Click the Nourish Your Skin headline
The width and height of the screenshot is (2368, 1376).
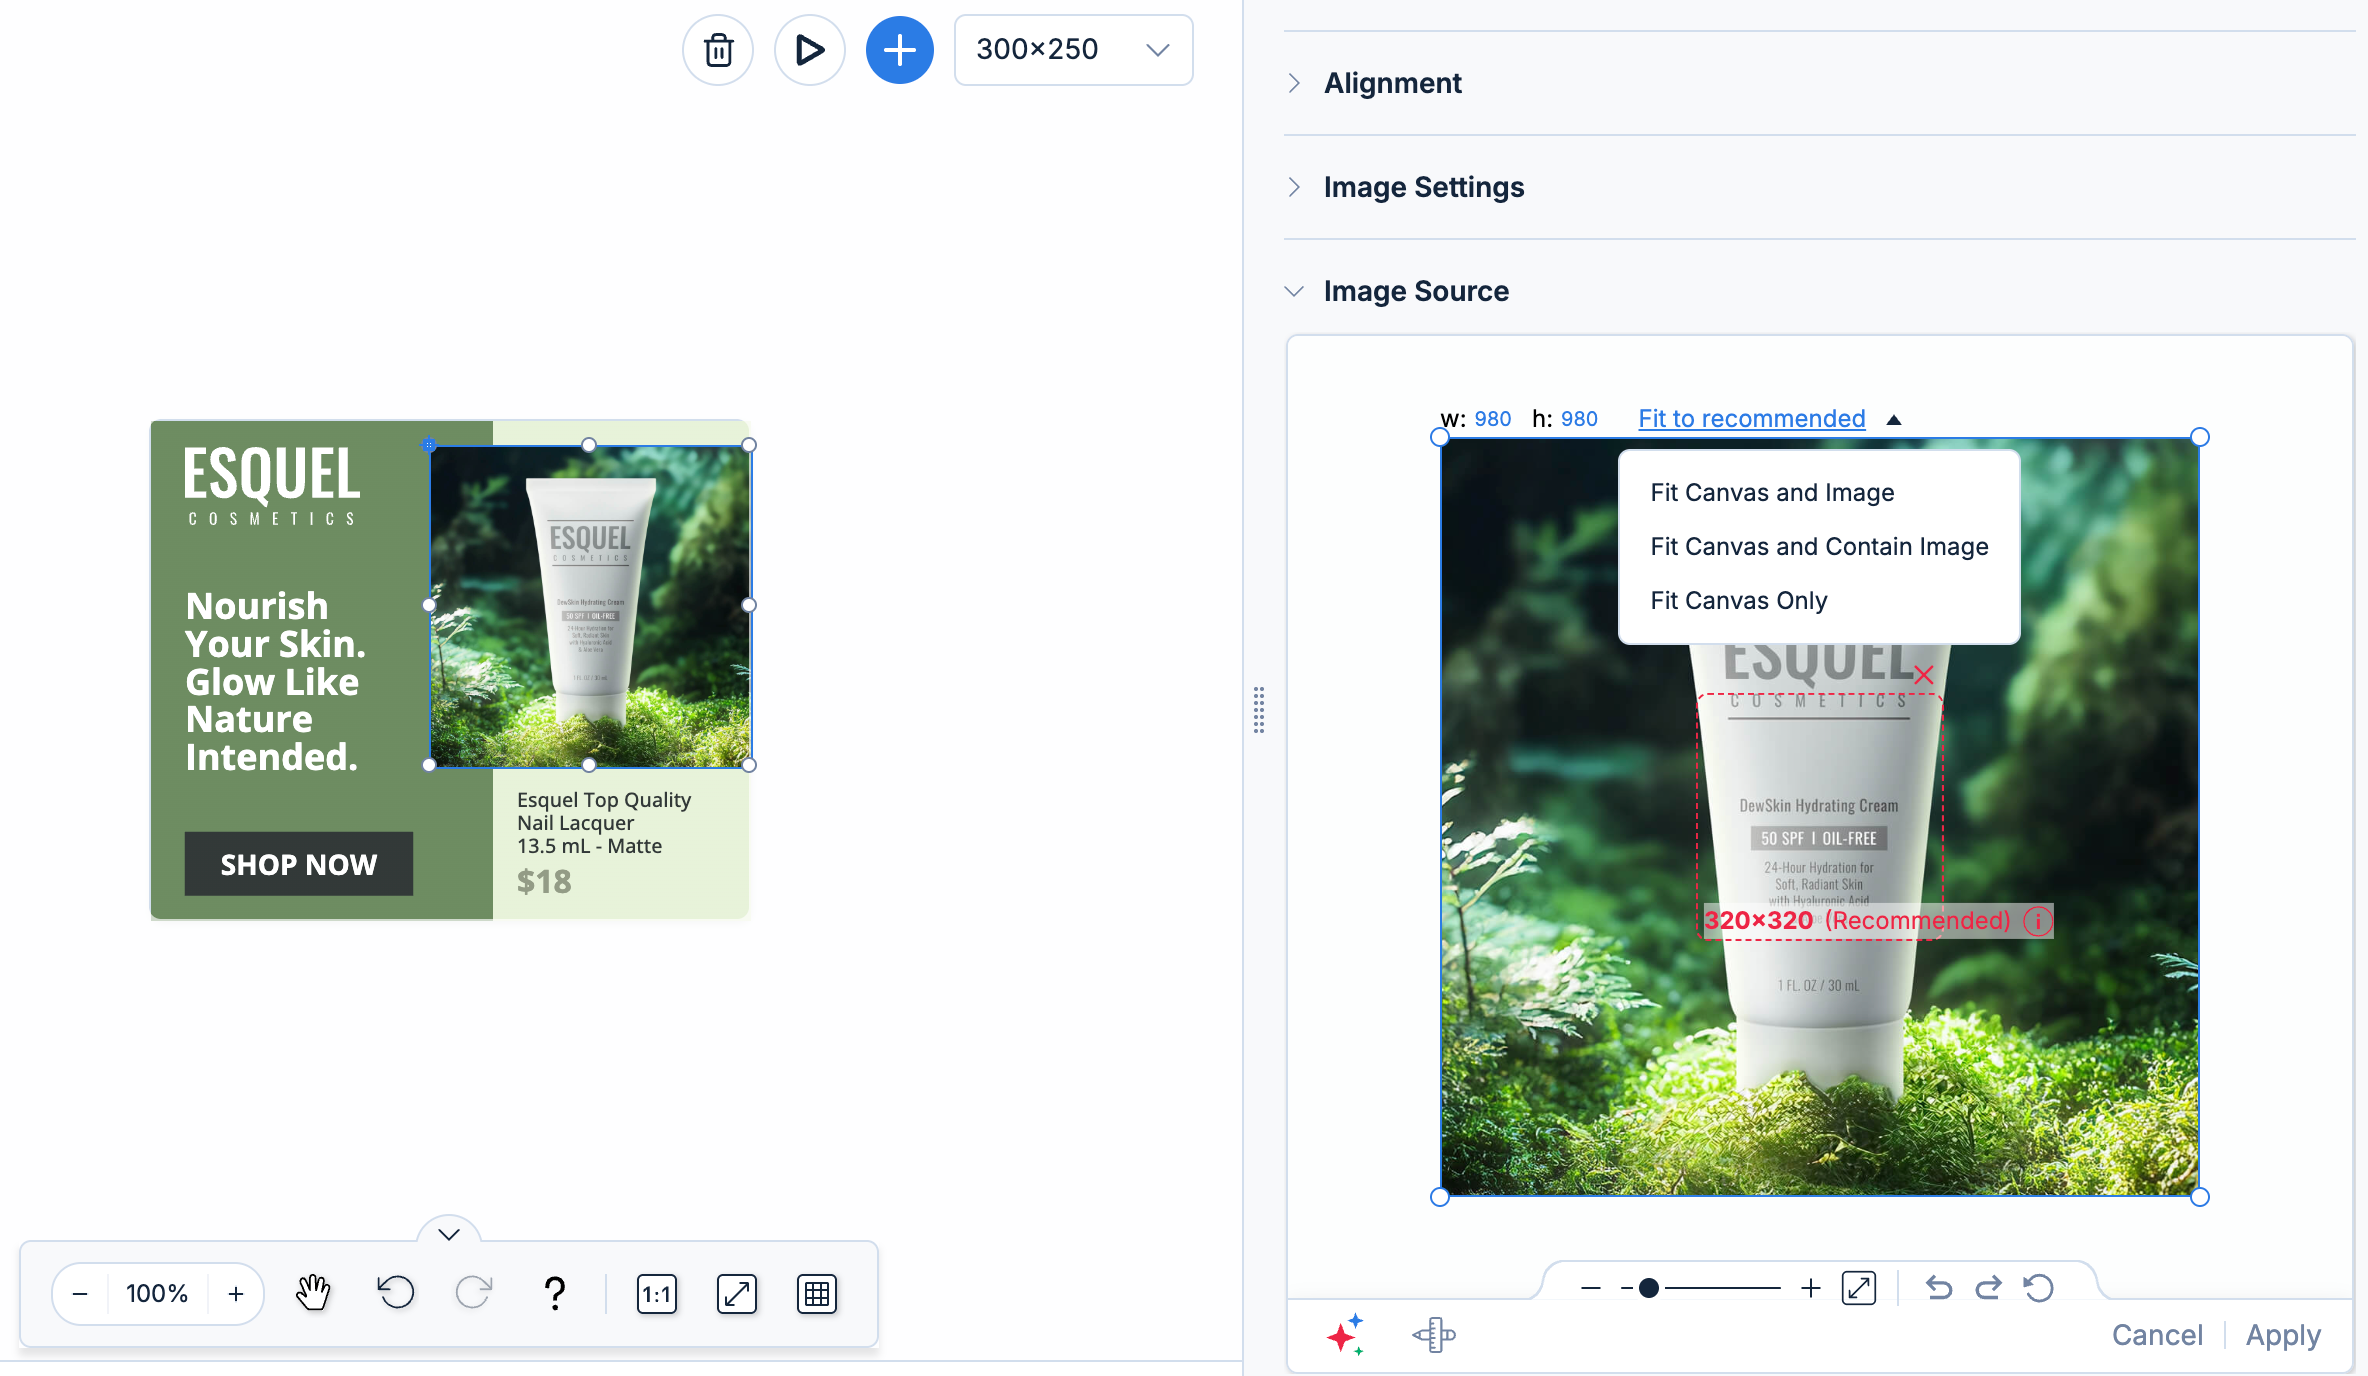coord(275,682)
